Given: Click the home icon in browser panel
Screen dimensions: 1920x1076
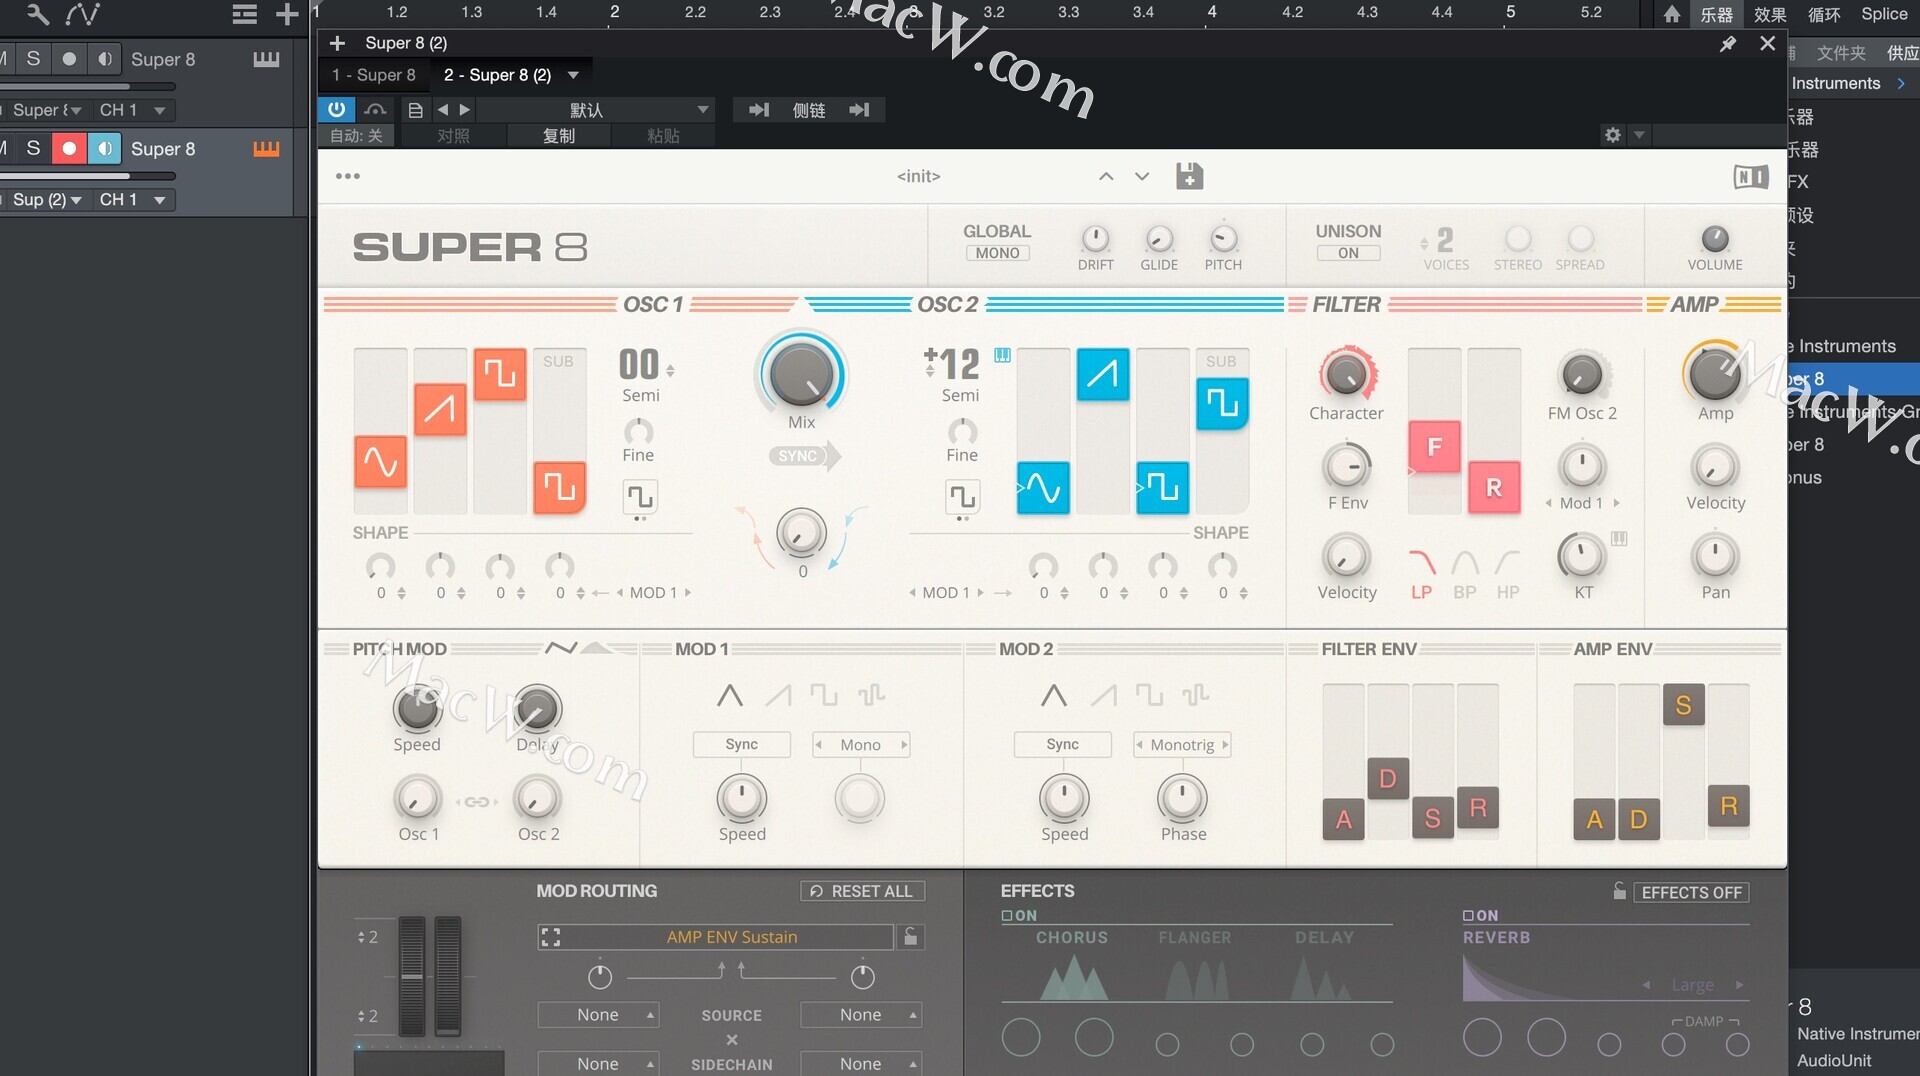Looking at the screenshot, I should pos(1672,14).
